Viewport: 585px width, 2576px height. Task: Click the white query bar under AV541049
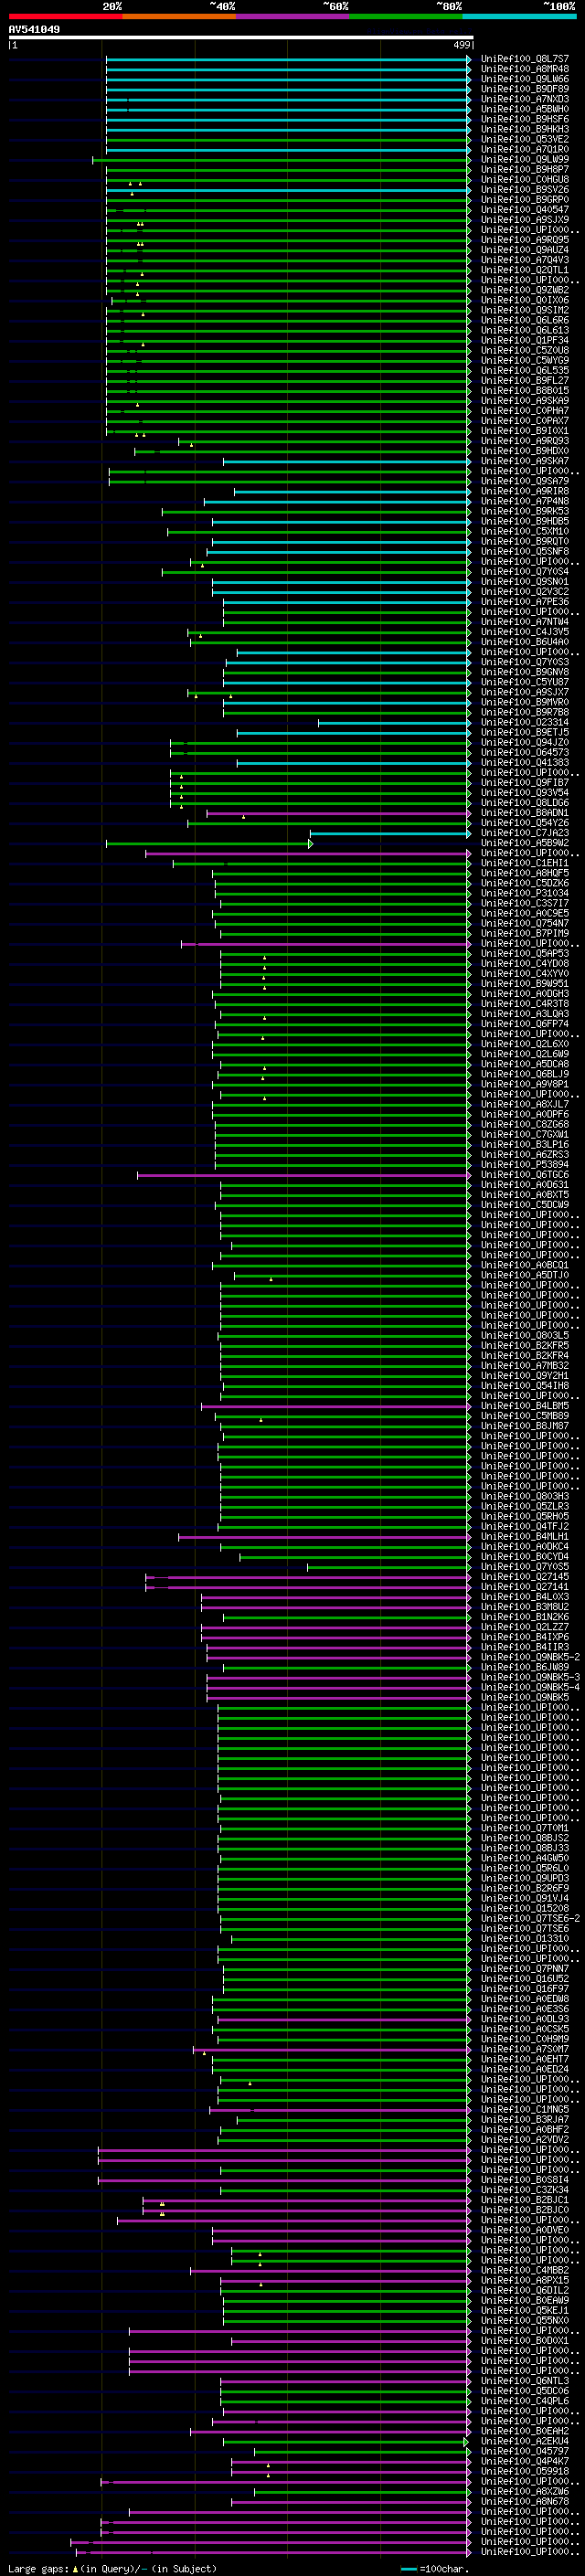pyautogui.click(x=241, y=38)
